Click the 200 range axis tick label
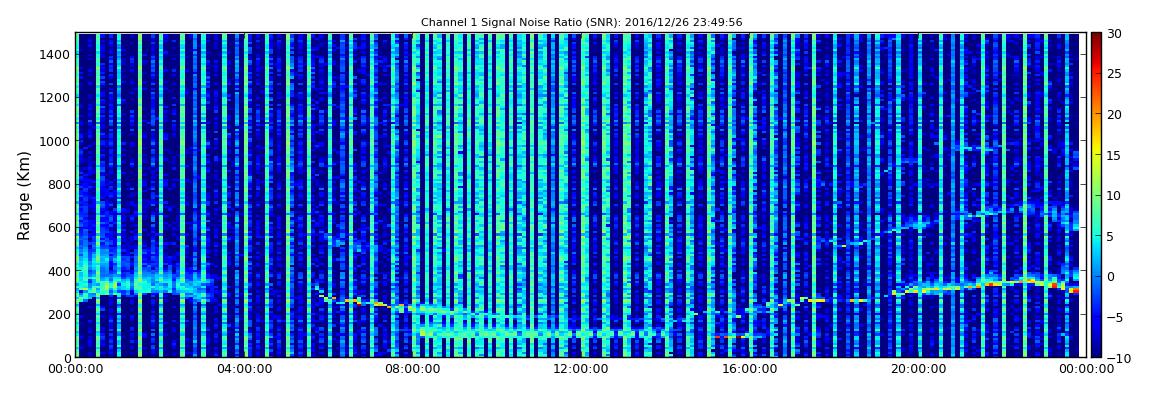Viewport: 1150px width, 407px height. point(59,314)
